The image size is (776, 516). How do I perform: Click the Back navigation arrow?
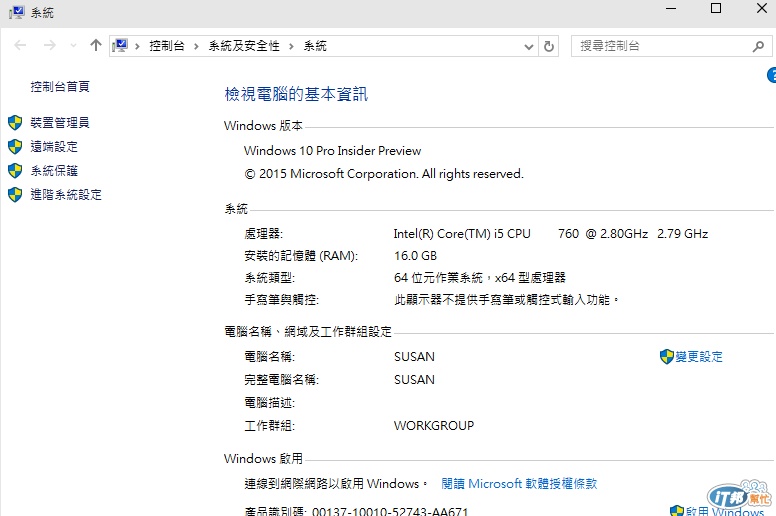tap(20, 46)
